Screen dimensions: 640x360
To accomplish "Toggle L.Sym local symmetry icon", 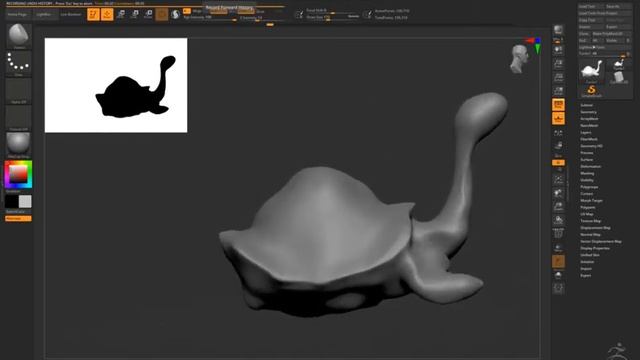I will 558,146.
